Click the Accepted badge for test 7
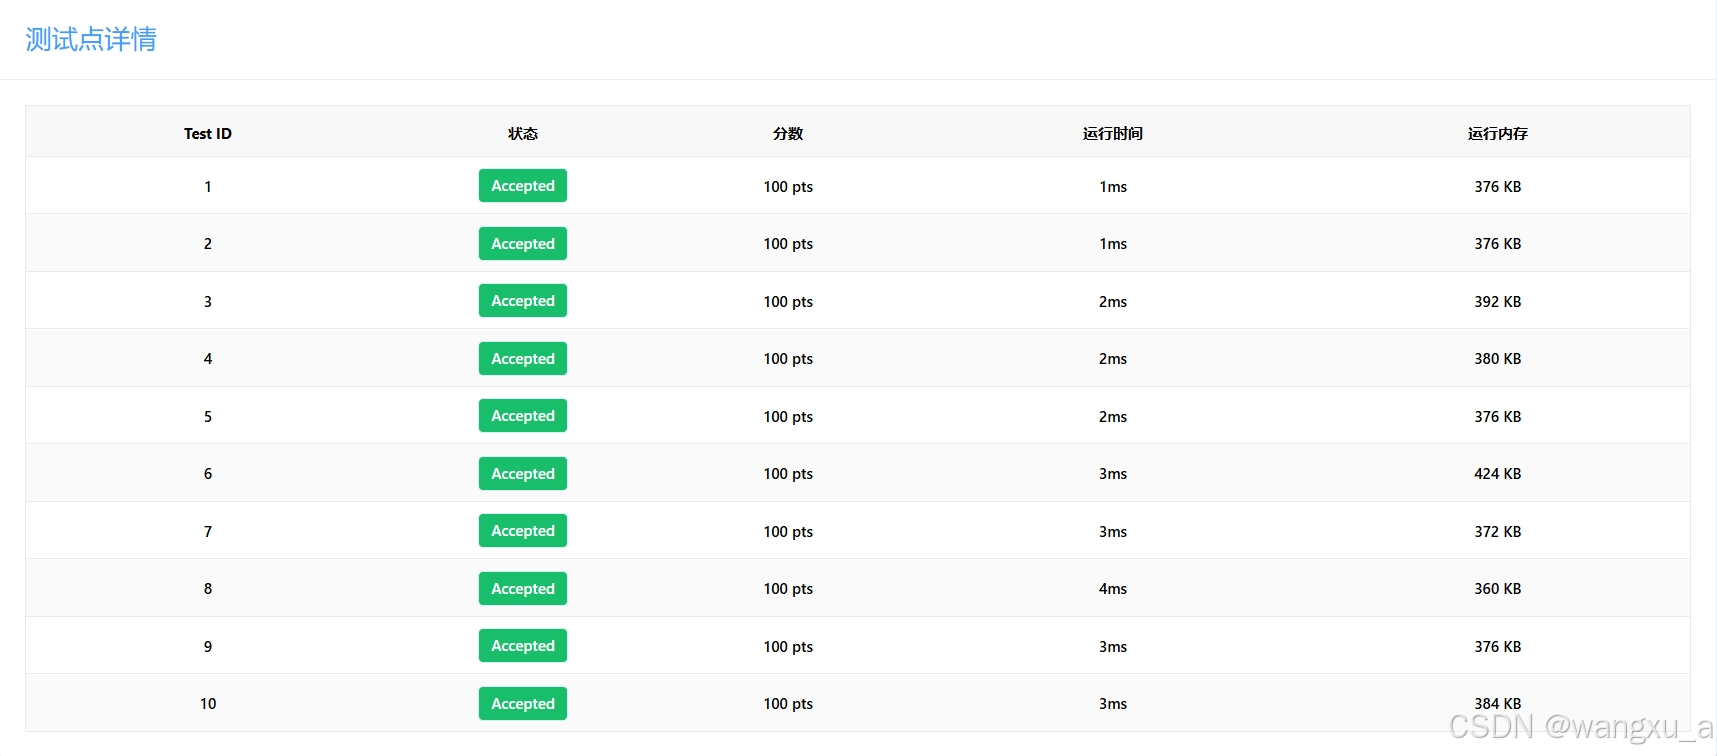Viewport: 1717px width, 756px height. 523,531
